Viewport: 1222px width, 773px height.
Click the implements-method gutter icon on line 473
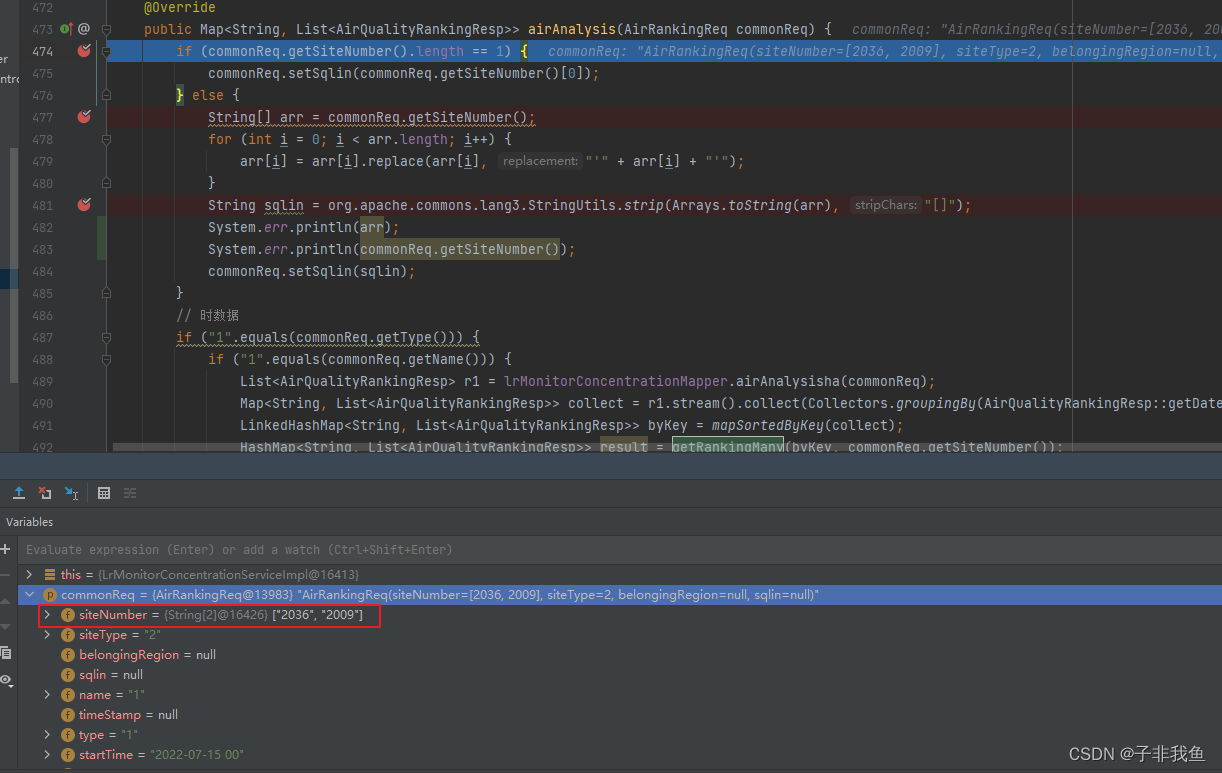click(66, 29)
